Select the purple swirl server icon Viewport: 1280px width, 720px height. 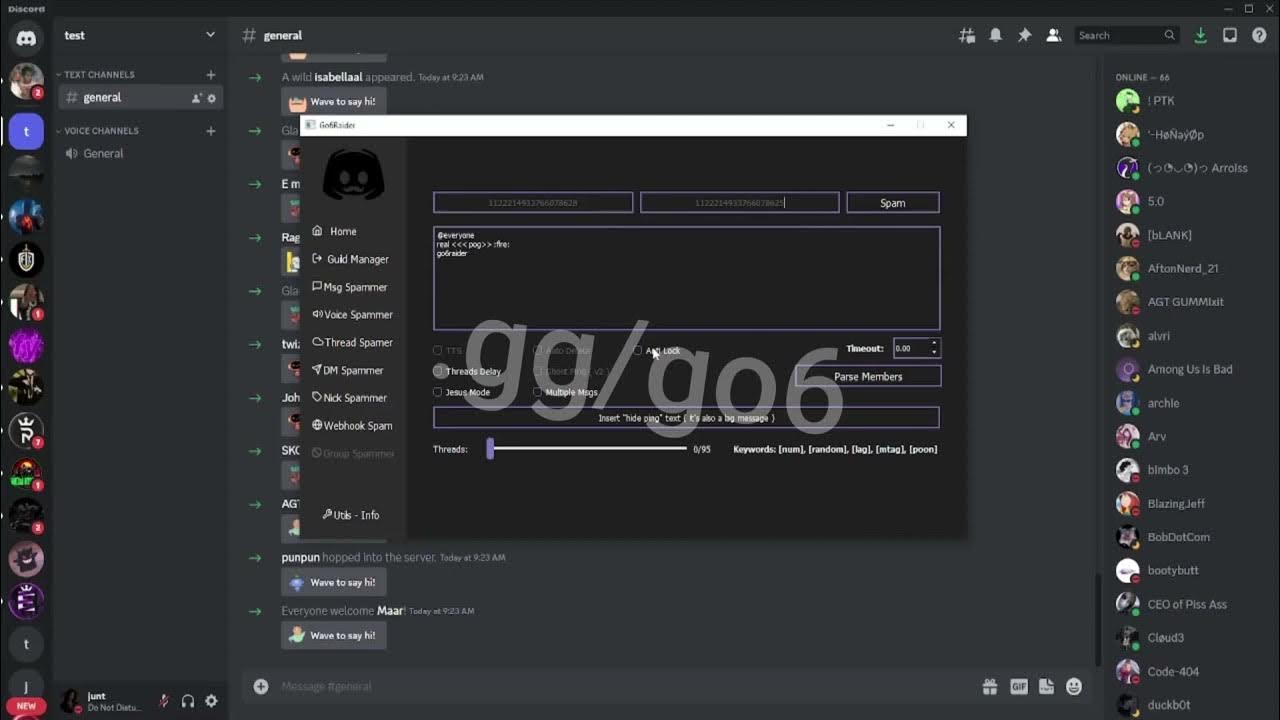coord(26,347)
